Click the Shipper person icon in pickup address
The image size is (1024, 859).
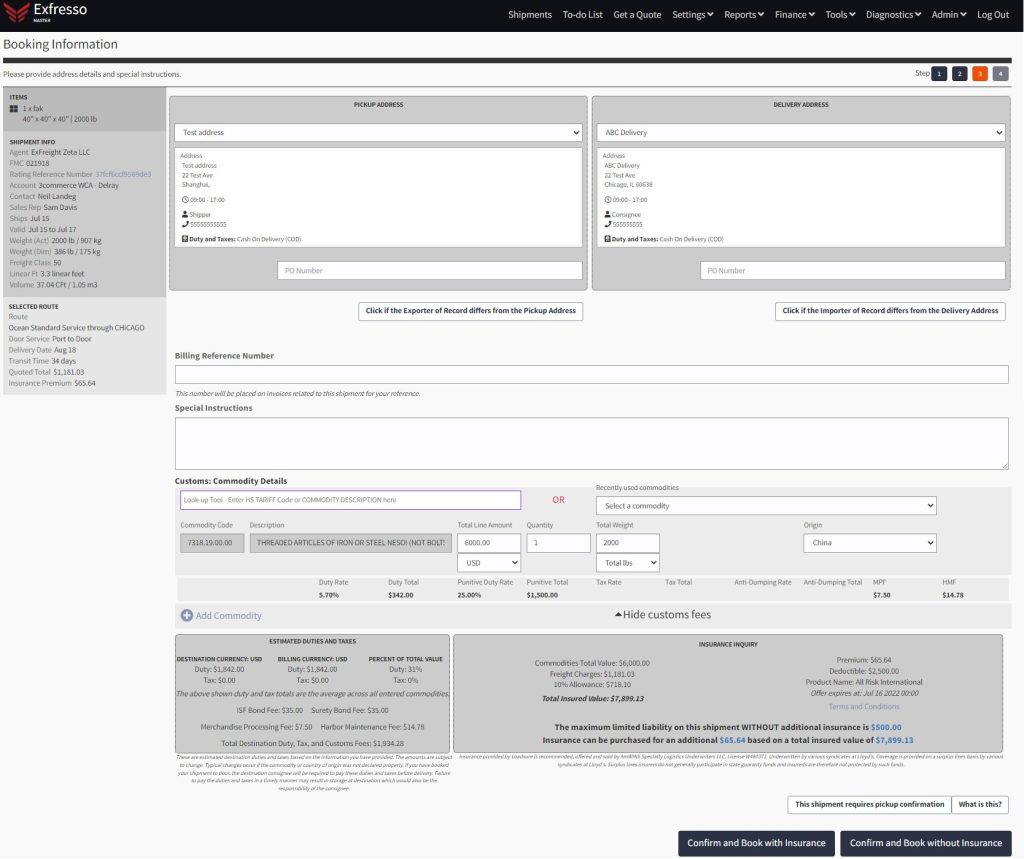[184, 215]
